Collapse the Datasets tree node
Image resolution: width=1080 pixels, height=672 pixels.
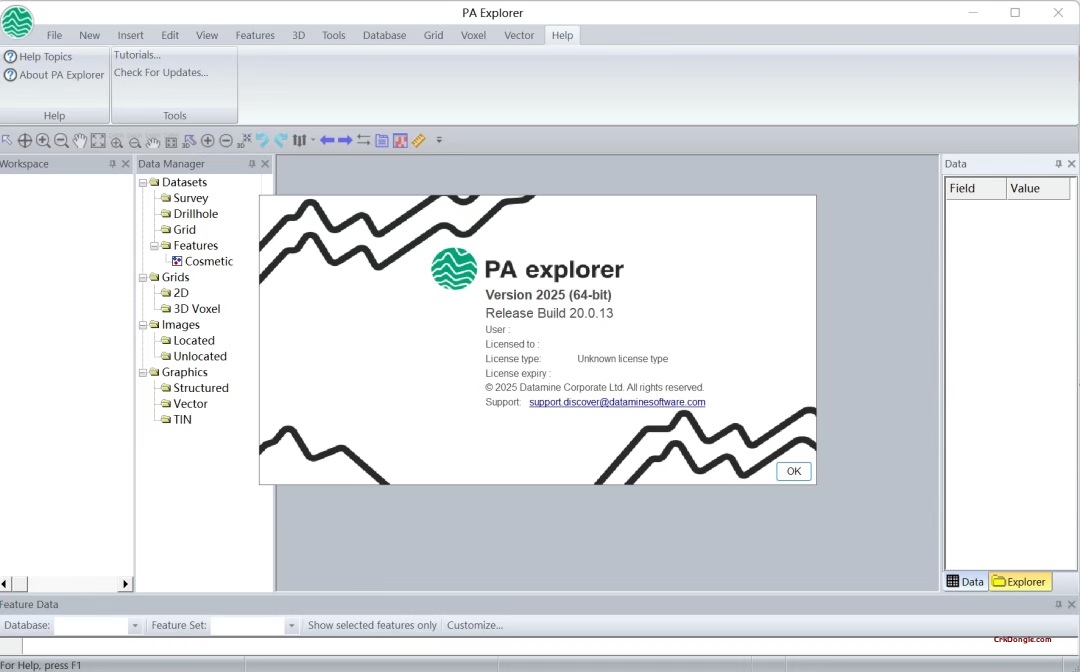[x=143, y=182]
